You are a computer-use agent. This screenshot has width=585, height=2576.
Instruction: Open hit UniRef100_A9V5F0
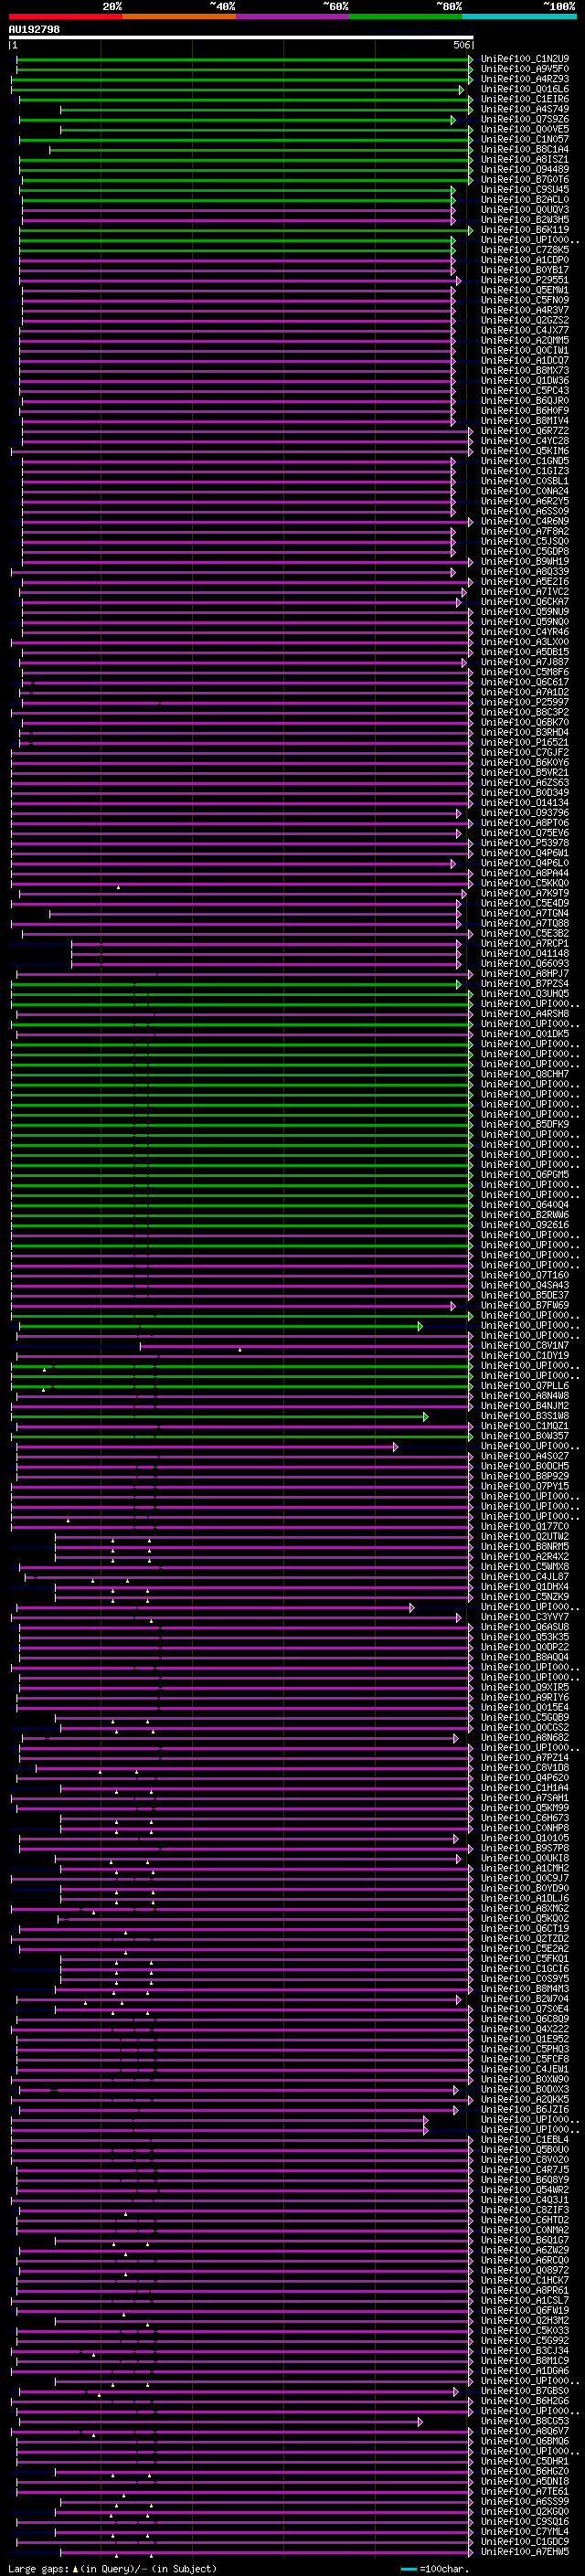tap(525, 69)
